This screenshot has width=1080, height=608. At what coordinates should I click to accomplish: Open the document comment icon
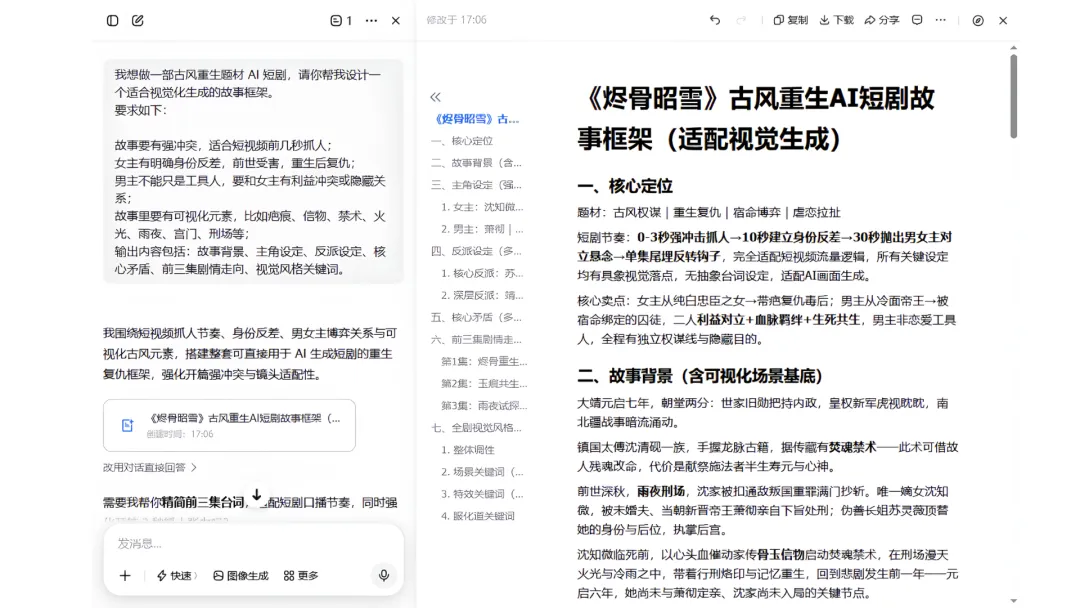pos(917,20)
